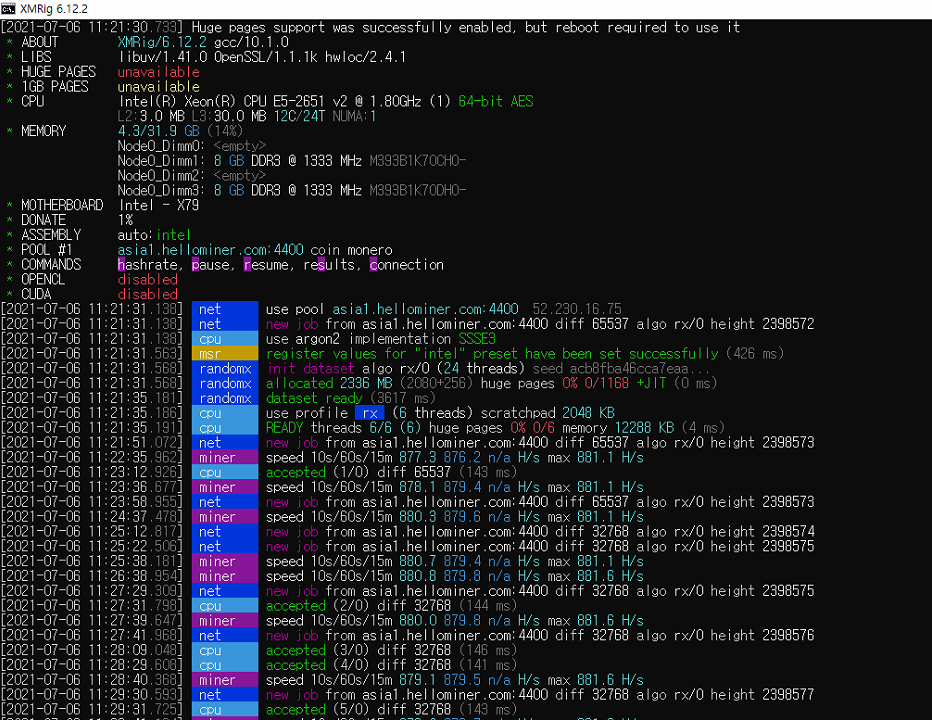This screenshot has height=720, width=932.
Task: Click the speed value '880.8'
Action: [x=417, y=577]
